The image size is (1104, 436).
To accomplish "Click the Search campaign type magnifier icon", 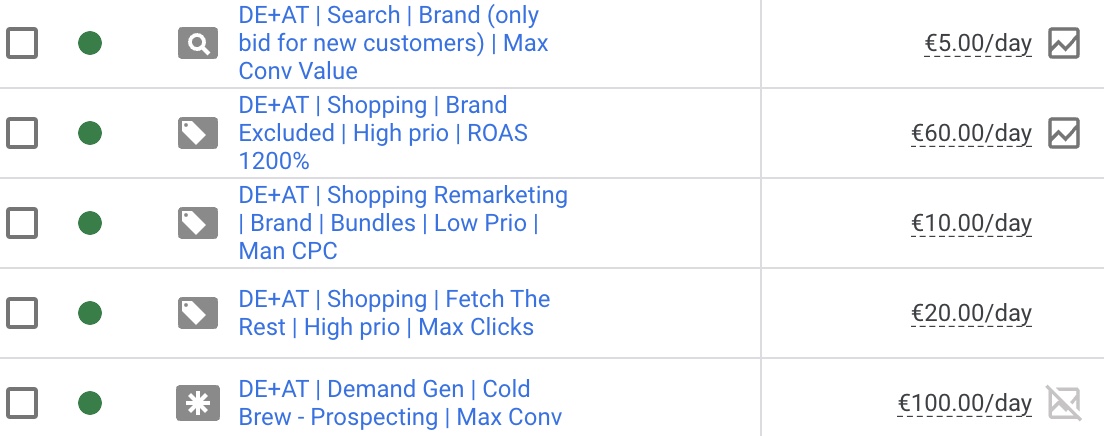I will [x=198, y=43].
